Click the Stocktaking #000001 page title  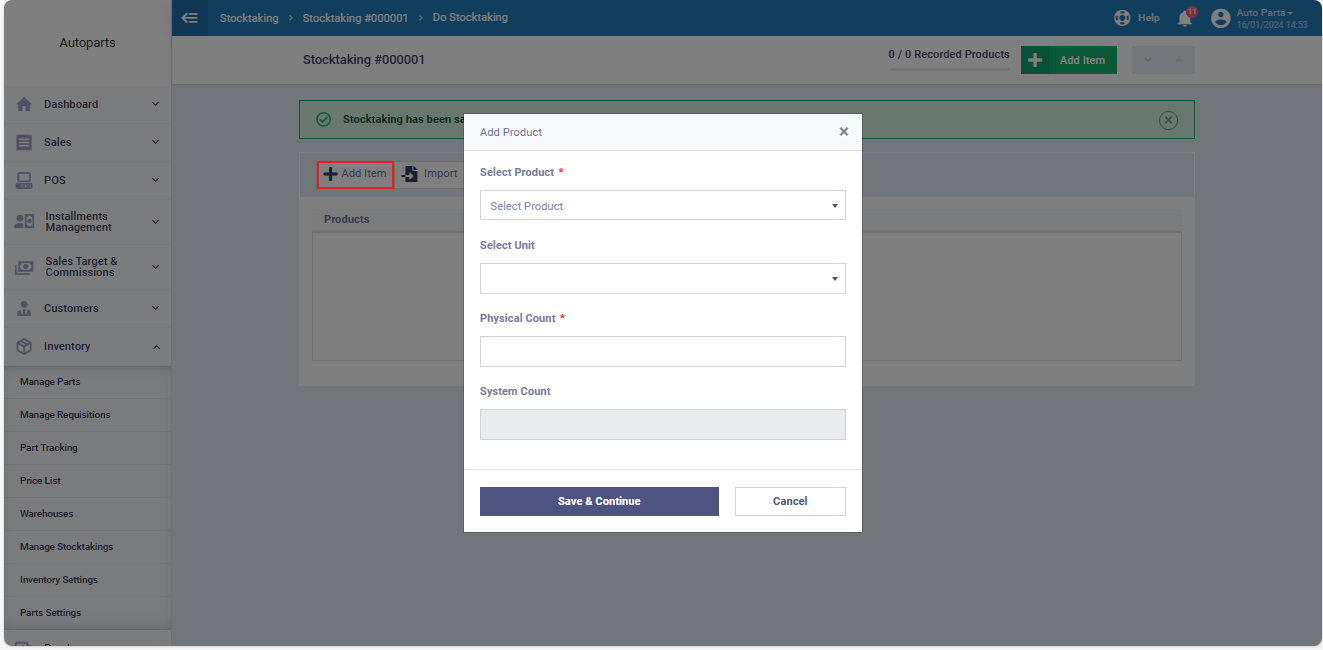pos(364,60)
